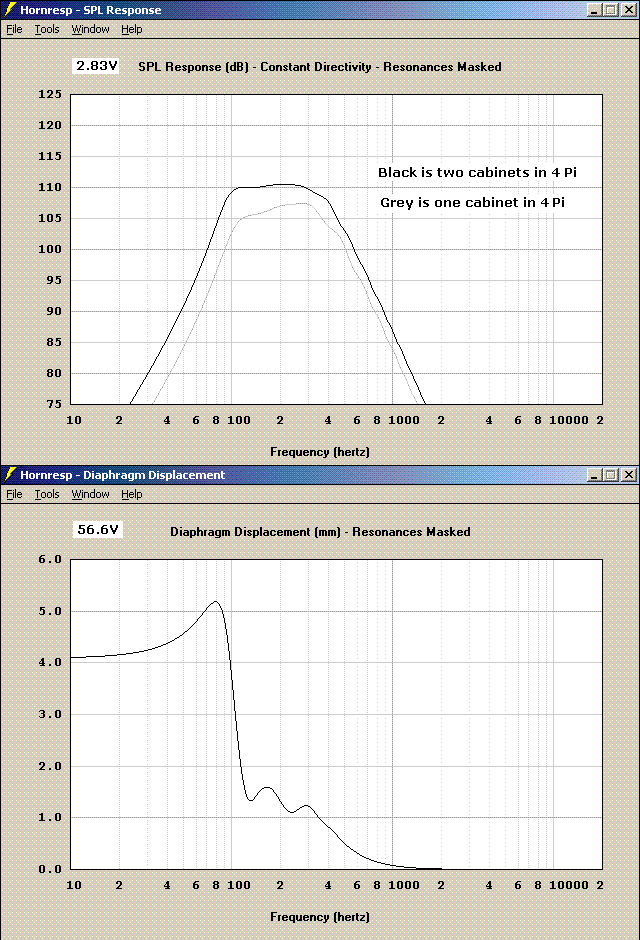Open Window menu in SPL Response window

(x=90, y=29)
